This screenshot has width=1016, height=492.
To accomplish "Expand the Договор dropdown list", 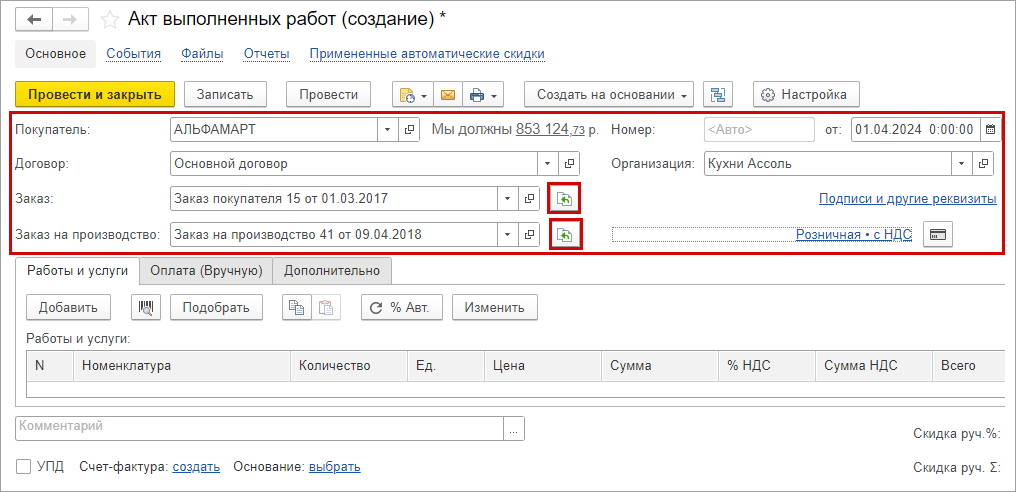I will [549, 164].
